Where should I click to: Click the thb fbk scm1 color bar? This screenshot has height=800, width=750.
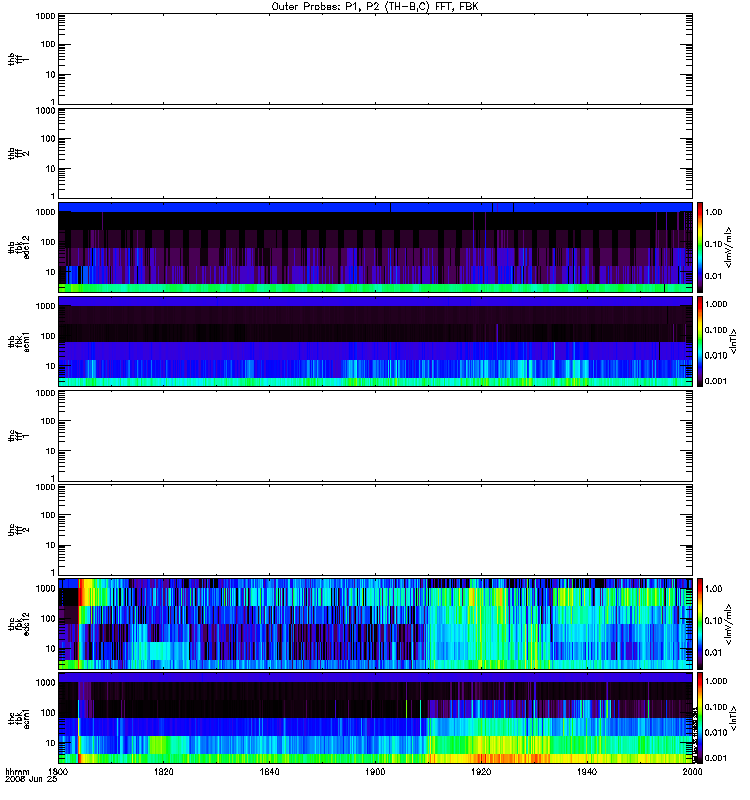pyautogui.click(x=700, y=341)
